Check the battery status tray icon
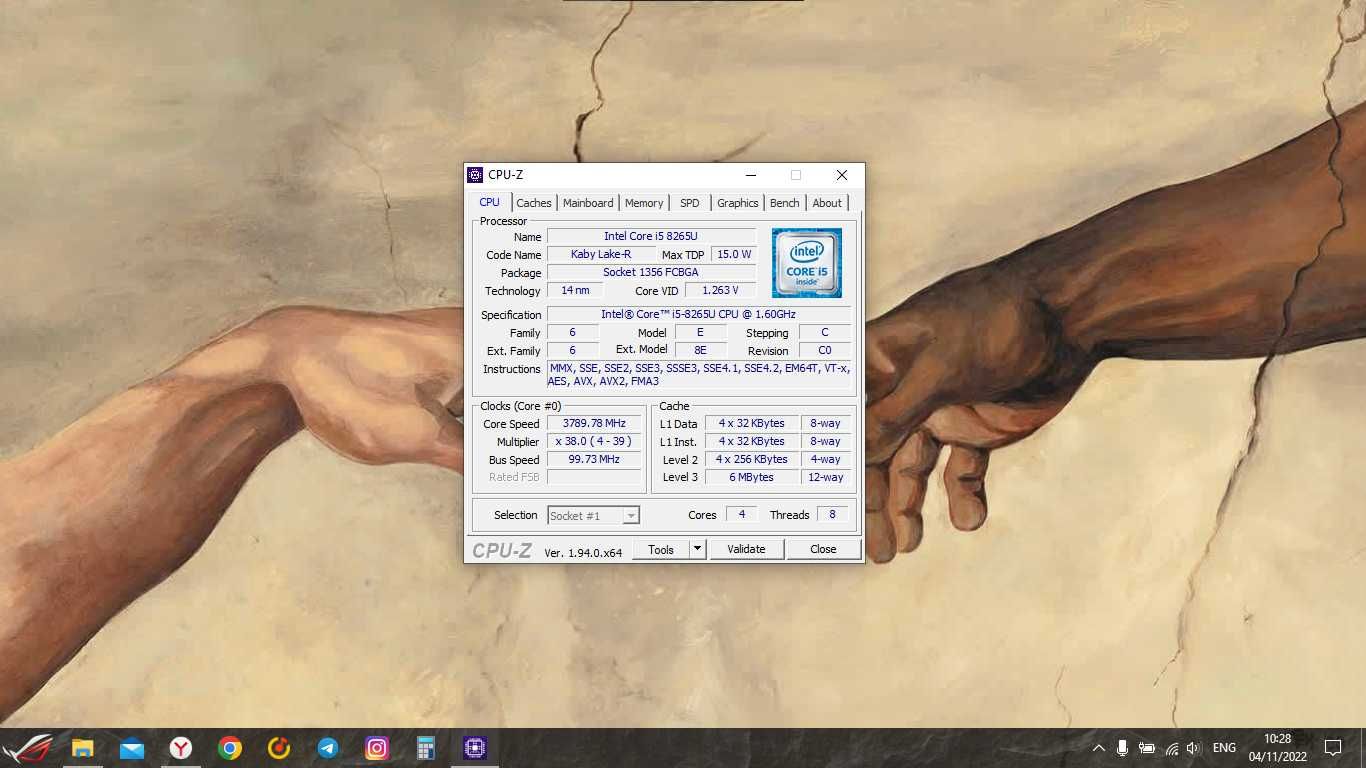Viewport: 1366px width, 768px height. coord(1147,748)
